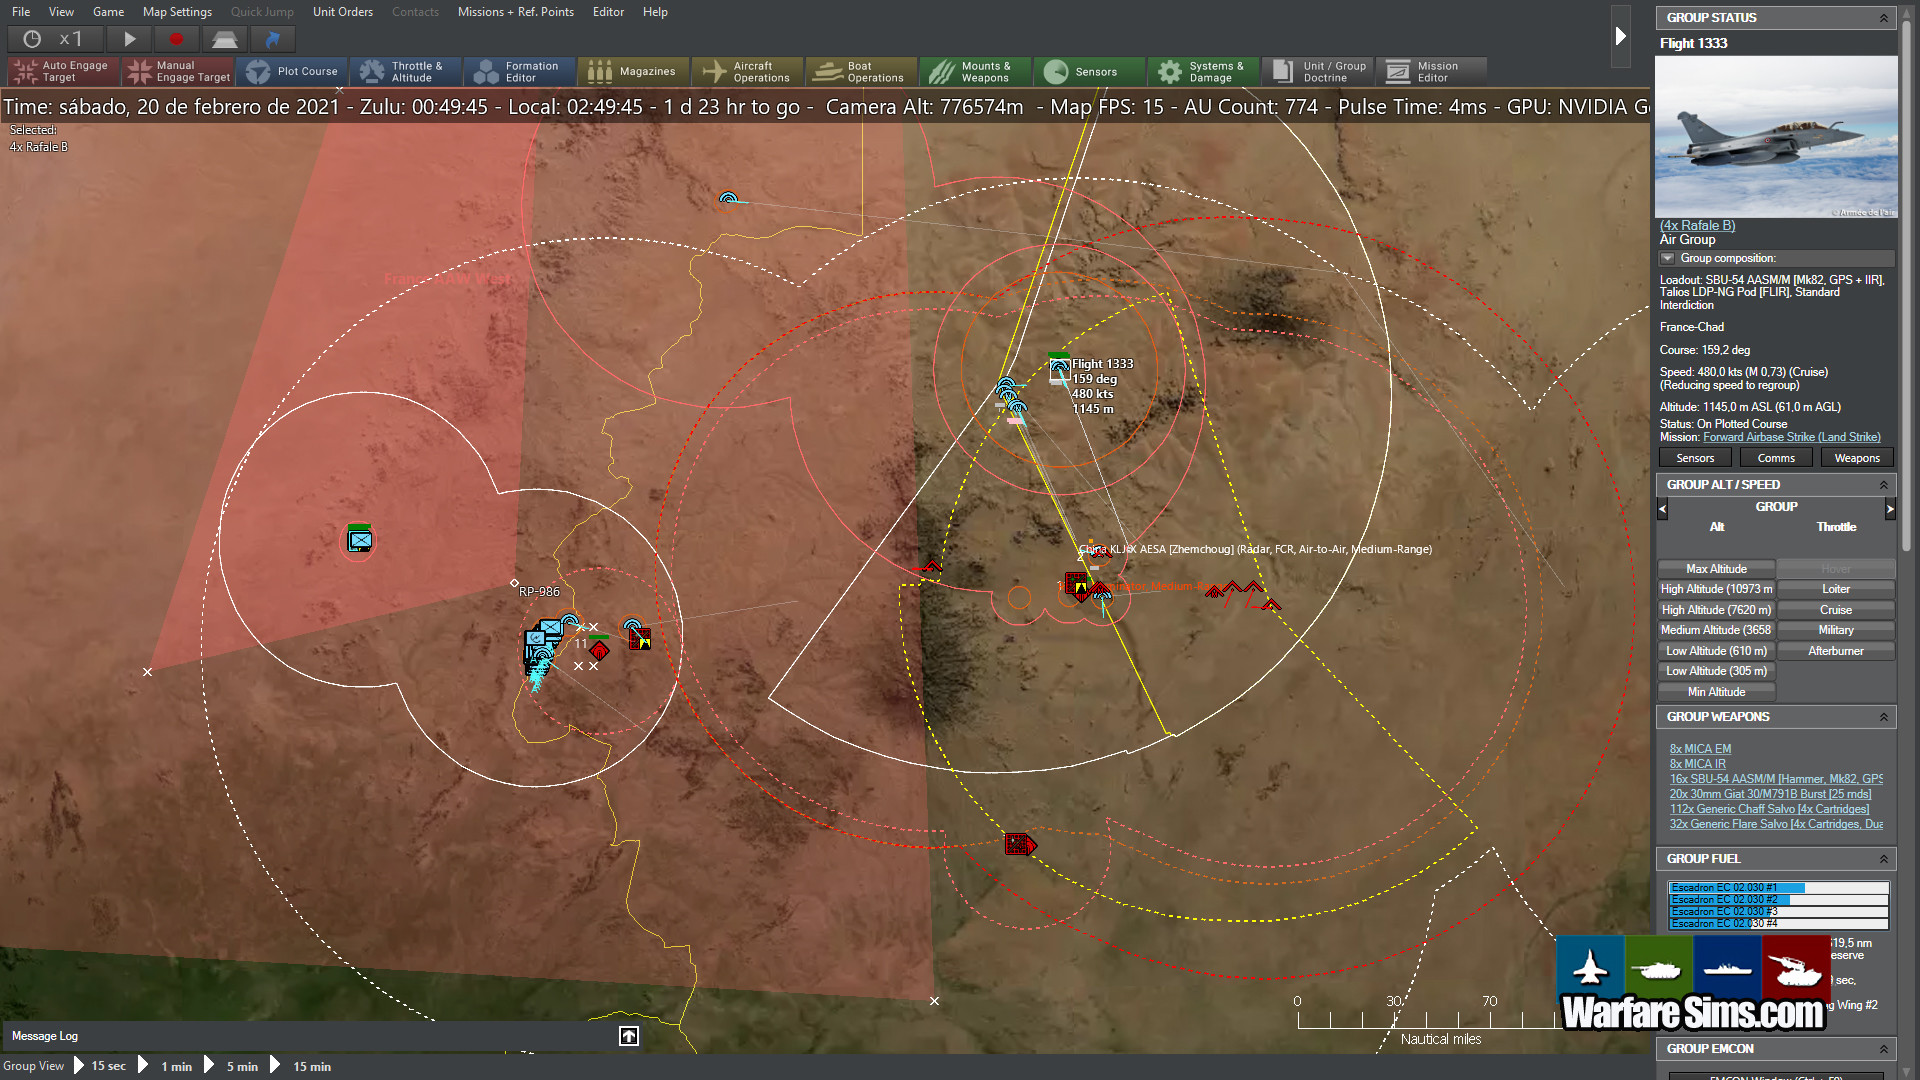The height and width of the screenshot is (1080, 1920).
Task: Open the Plot Course tool
Action: (293, 71)
